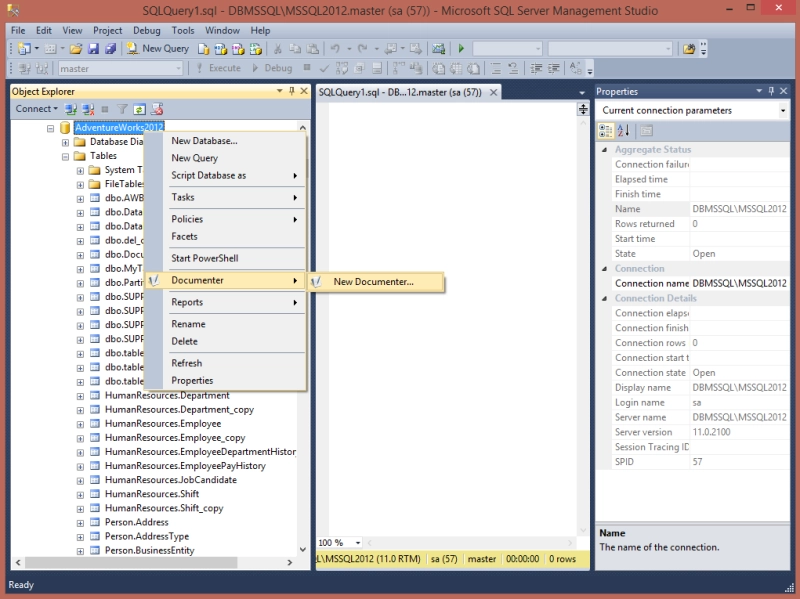The height and width of the screenshot is (599, 800).
Task: Select the SQLQuery1.sql document tab
Action: [400, 92]
